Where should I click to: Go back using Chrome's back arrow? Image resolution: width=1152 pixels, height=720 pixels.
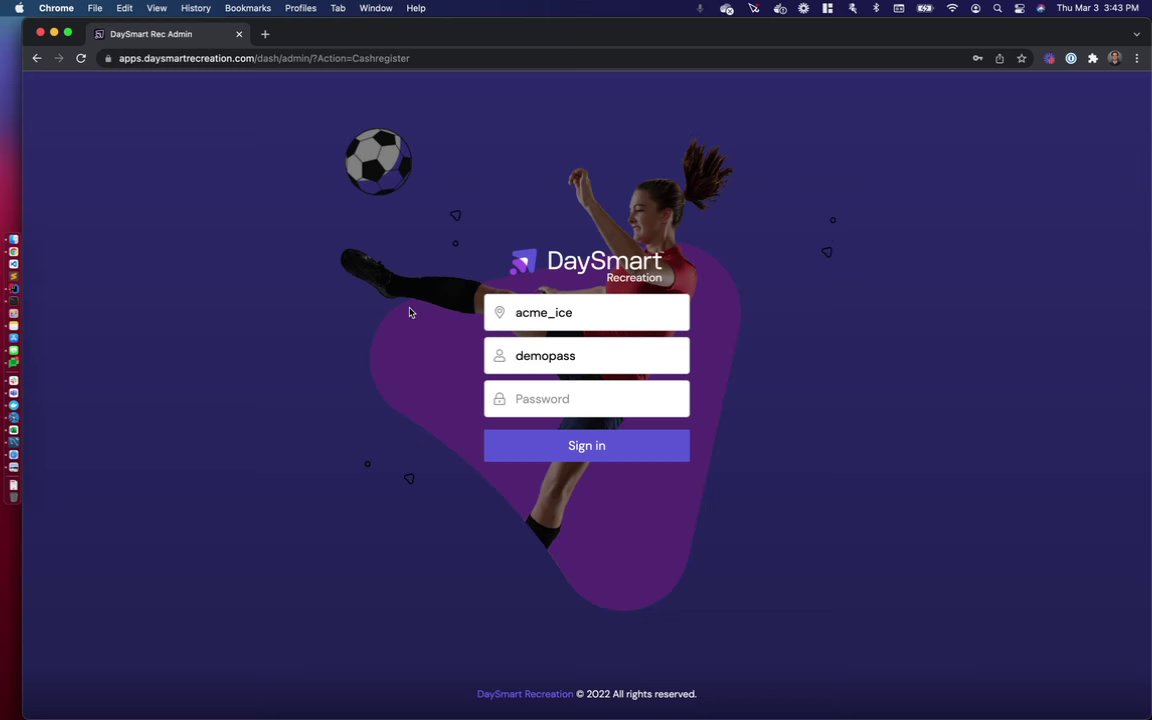click(x=37, y=58)
